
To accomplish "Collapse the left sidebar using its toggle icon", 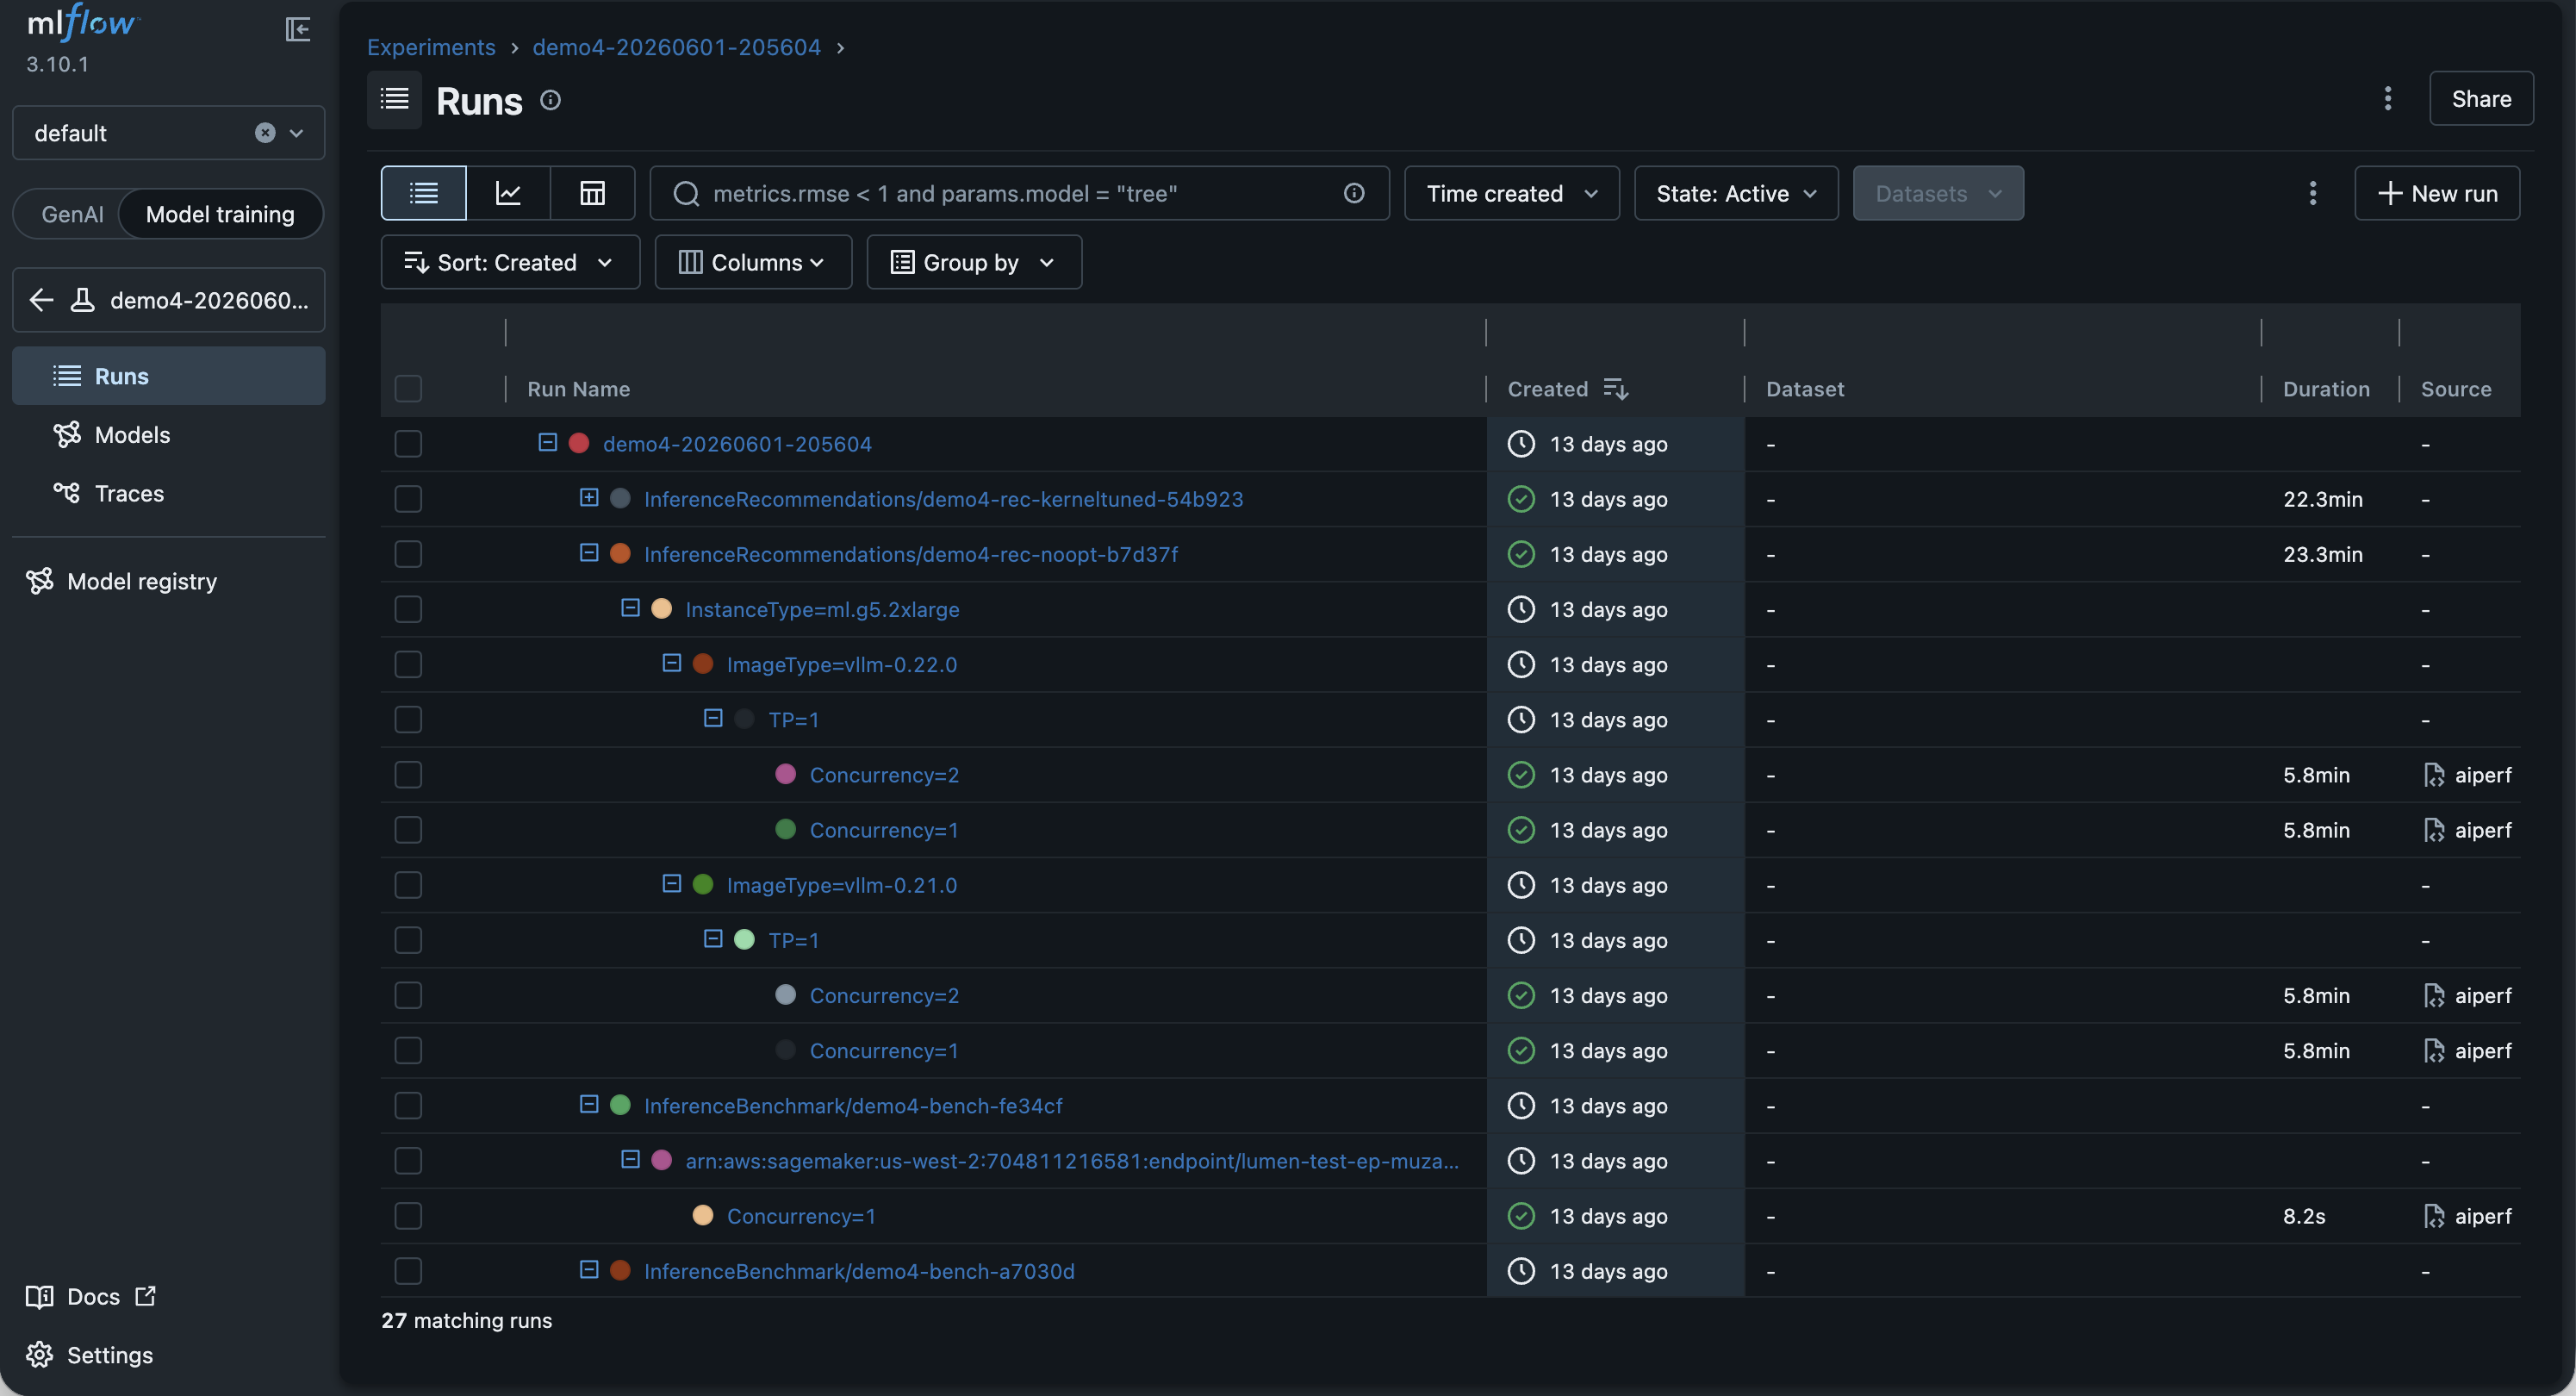I will pos(297,29).
